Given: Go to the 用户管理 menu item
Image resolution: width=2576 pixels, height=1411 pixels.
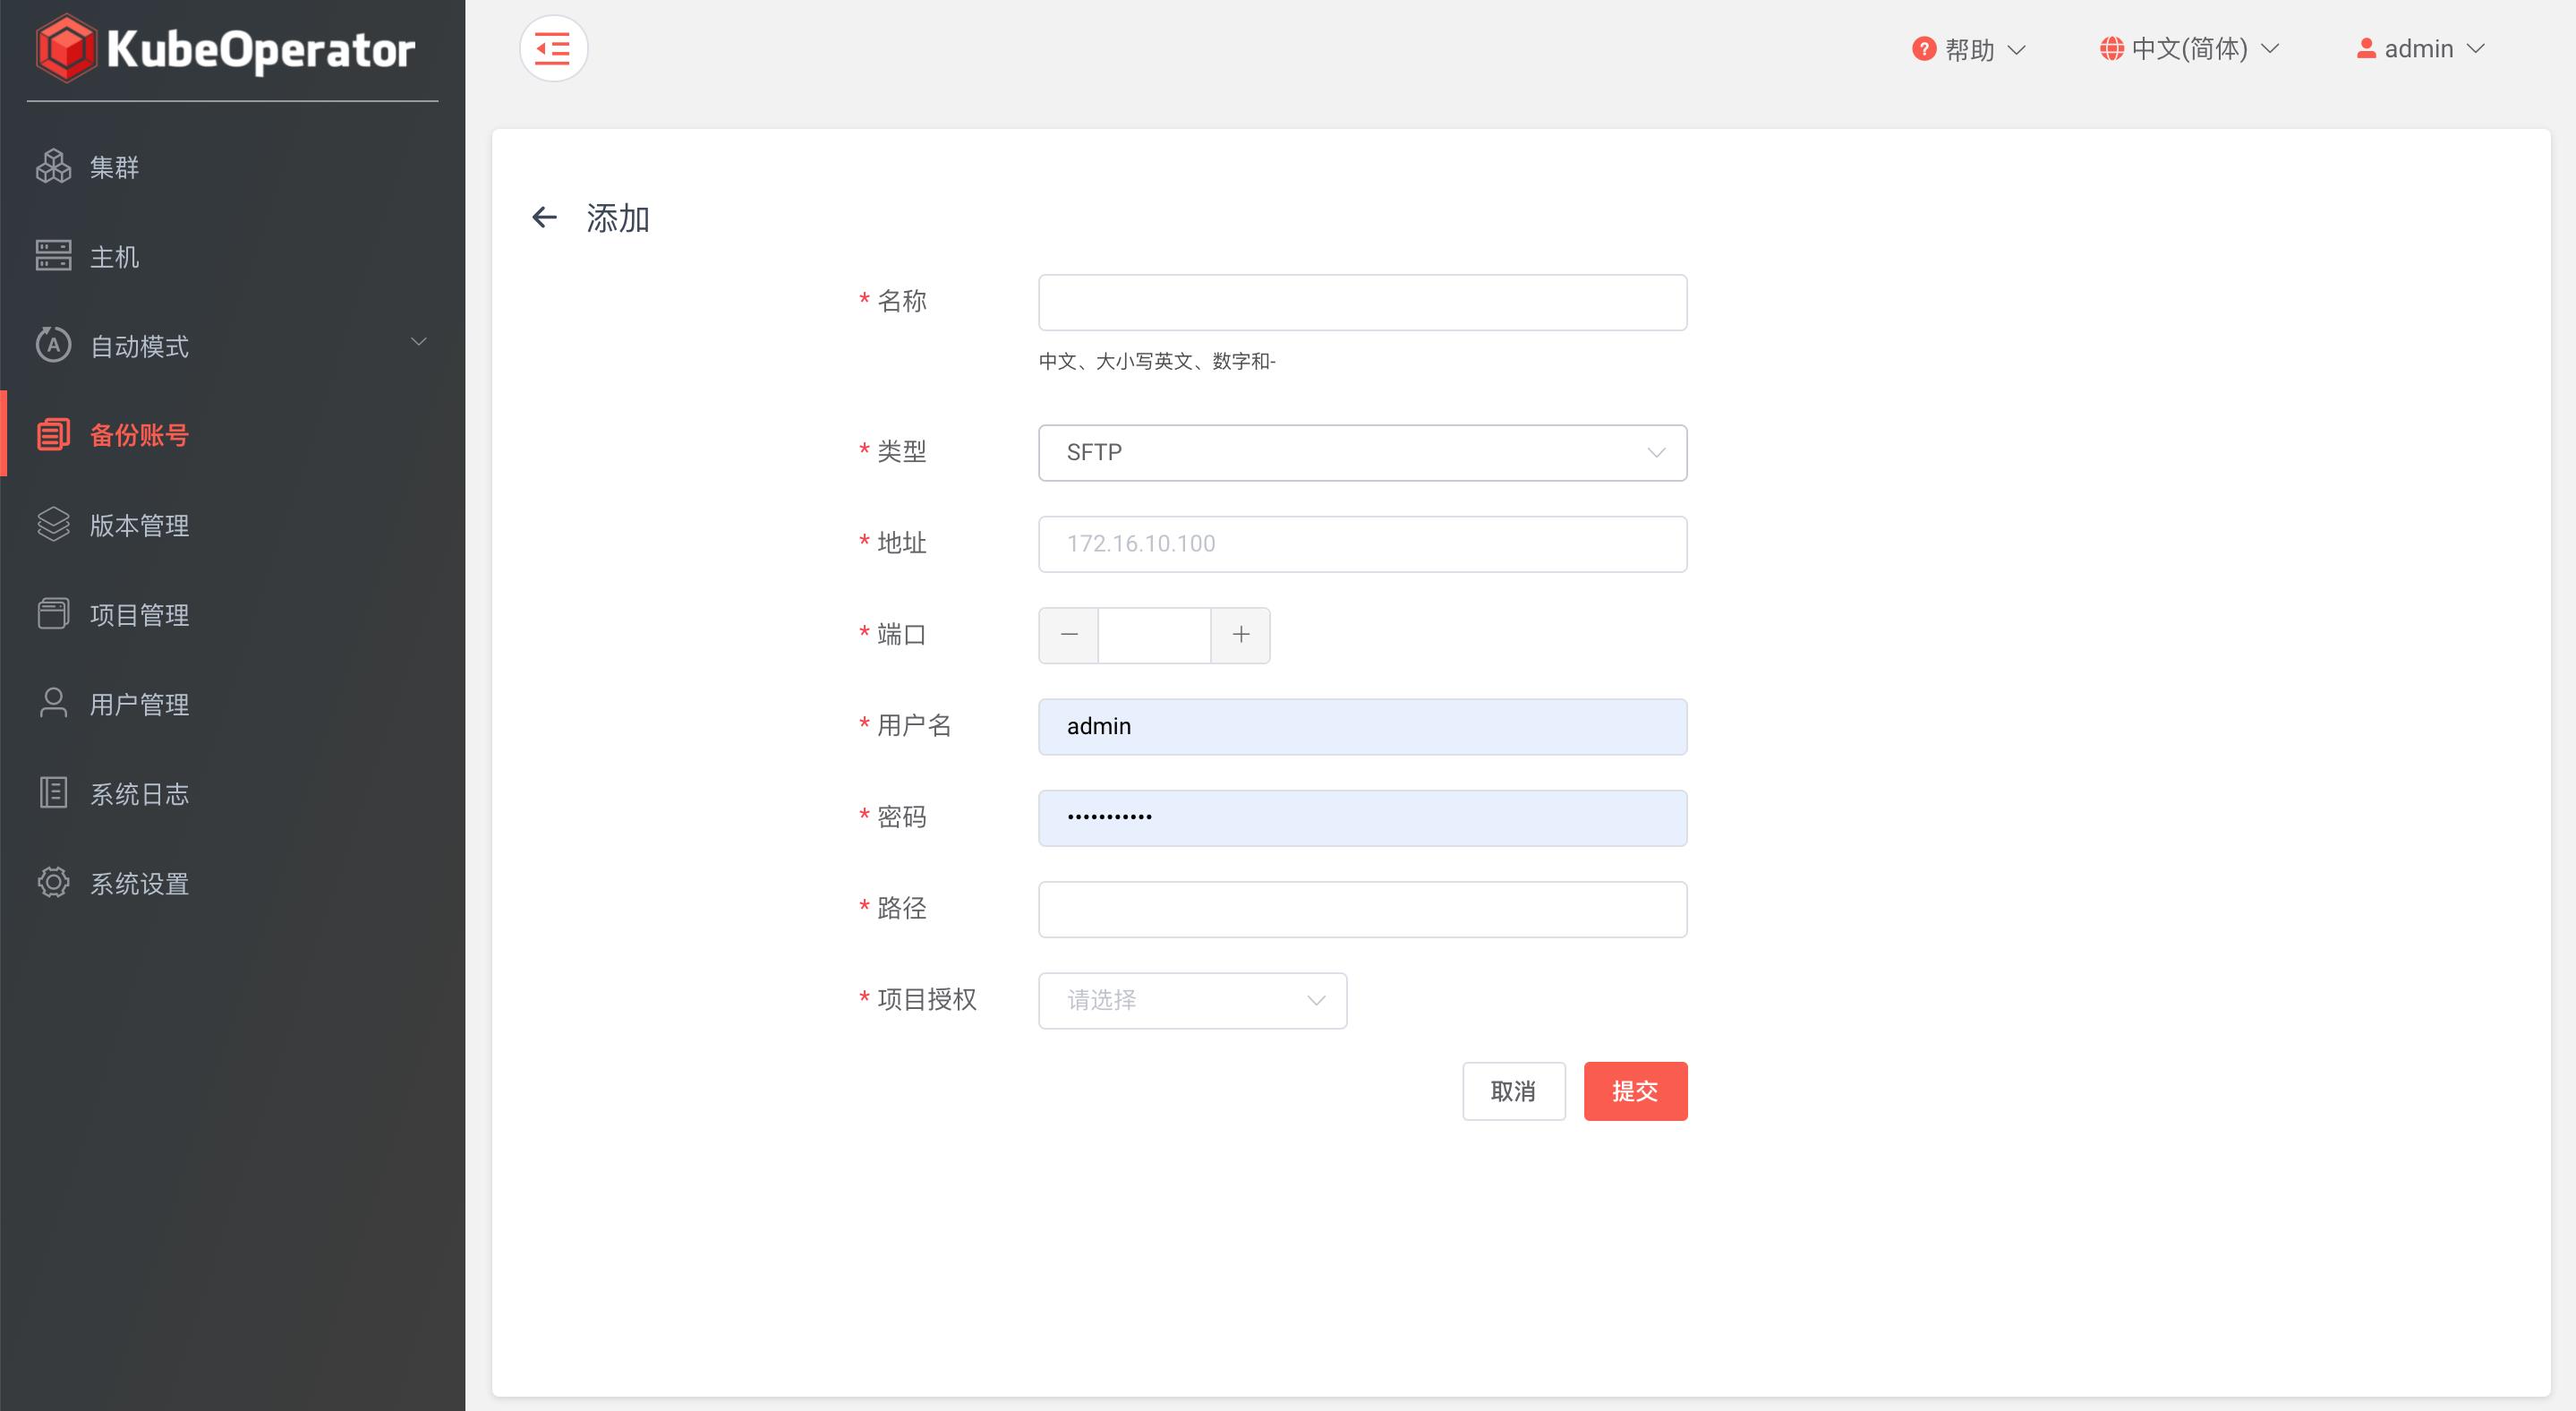Looking at the screenshot, I should coord(232,703).
